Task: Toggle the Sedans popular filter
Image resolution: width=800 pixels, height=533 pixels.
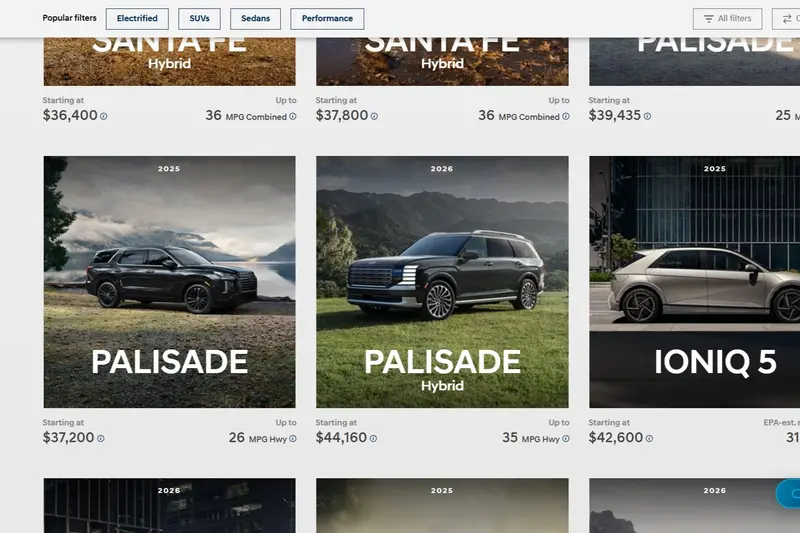Action: 255,19
